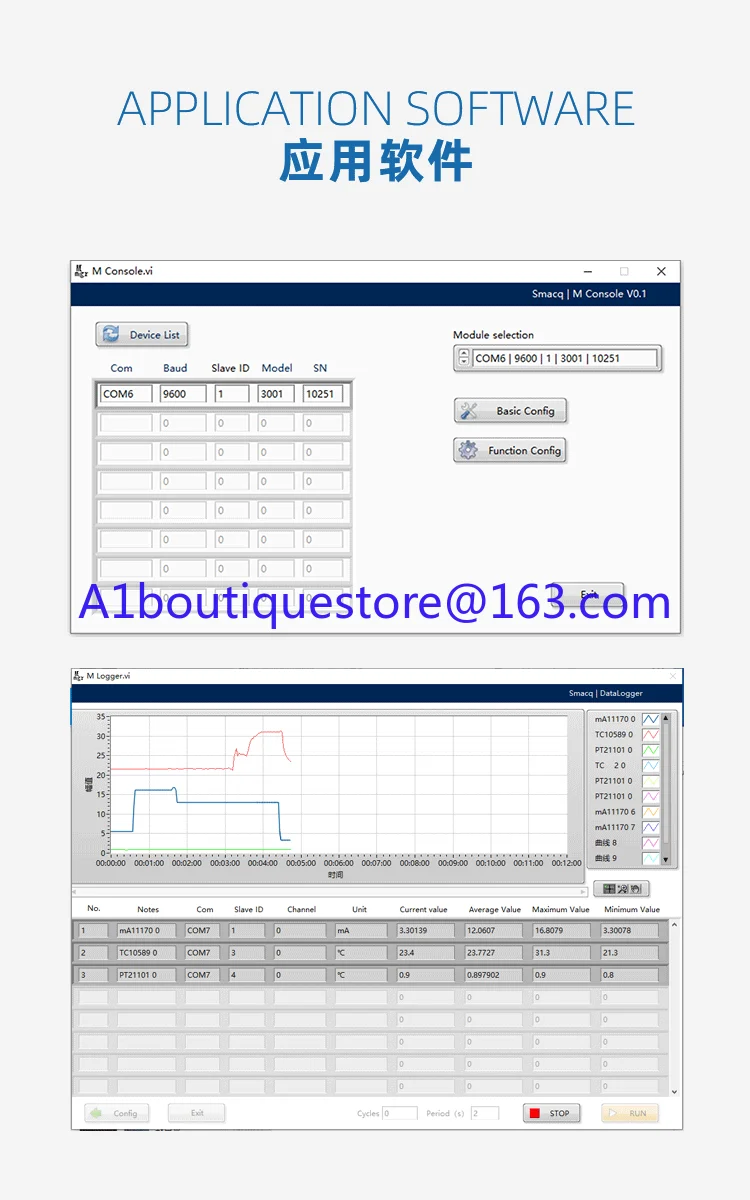
Task: Click the plot legend scroll up arrow
Action: pyautogui.click(x=666, y=718)
